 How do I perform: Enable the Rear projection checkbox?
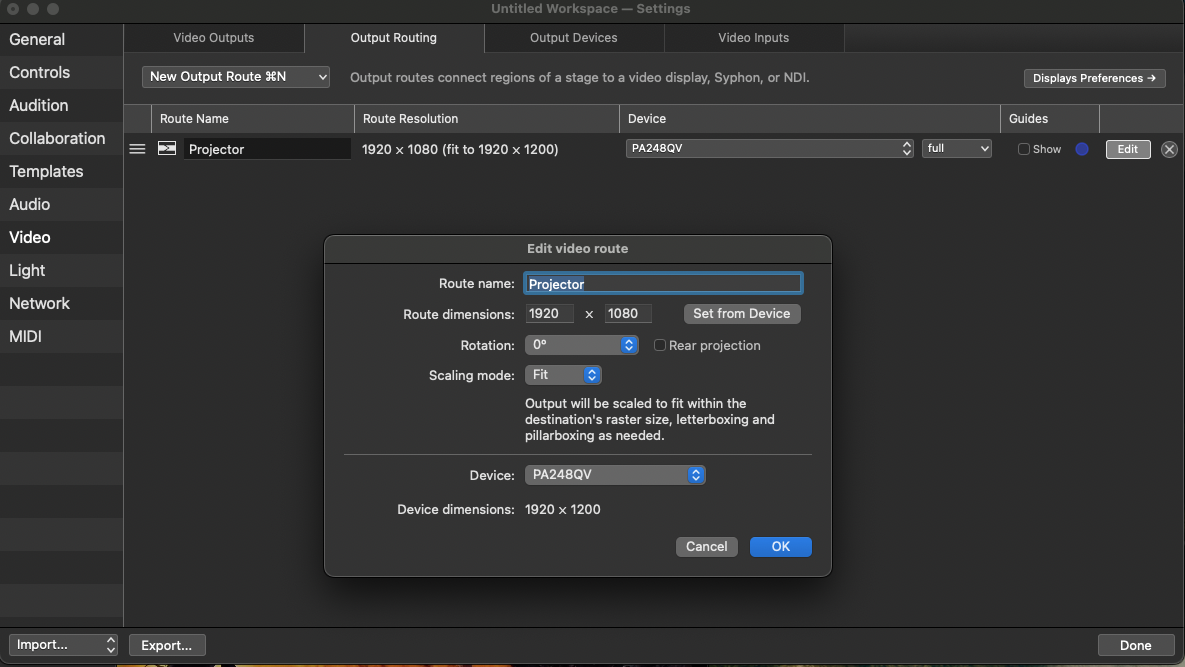[660, 346]
